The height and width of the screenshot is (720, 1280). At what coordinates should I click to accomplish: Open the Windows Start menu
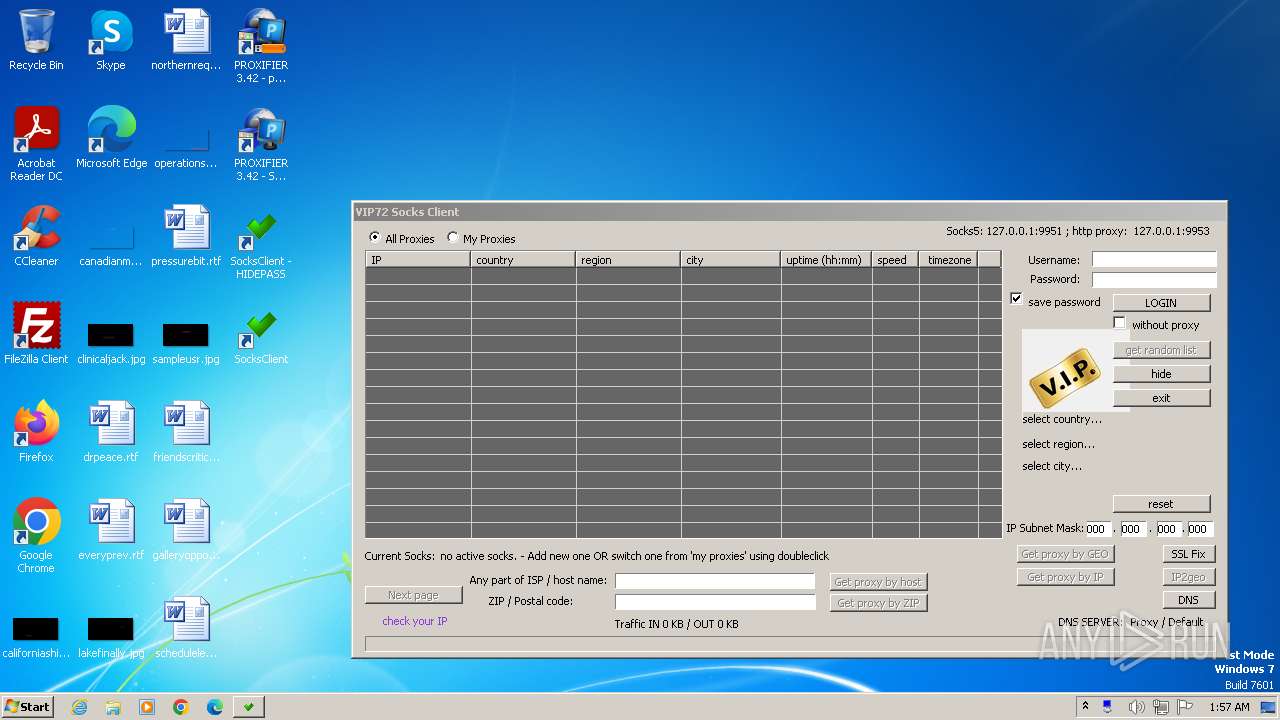tap(27, 706)
